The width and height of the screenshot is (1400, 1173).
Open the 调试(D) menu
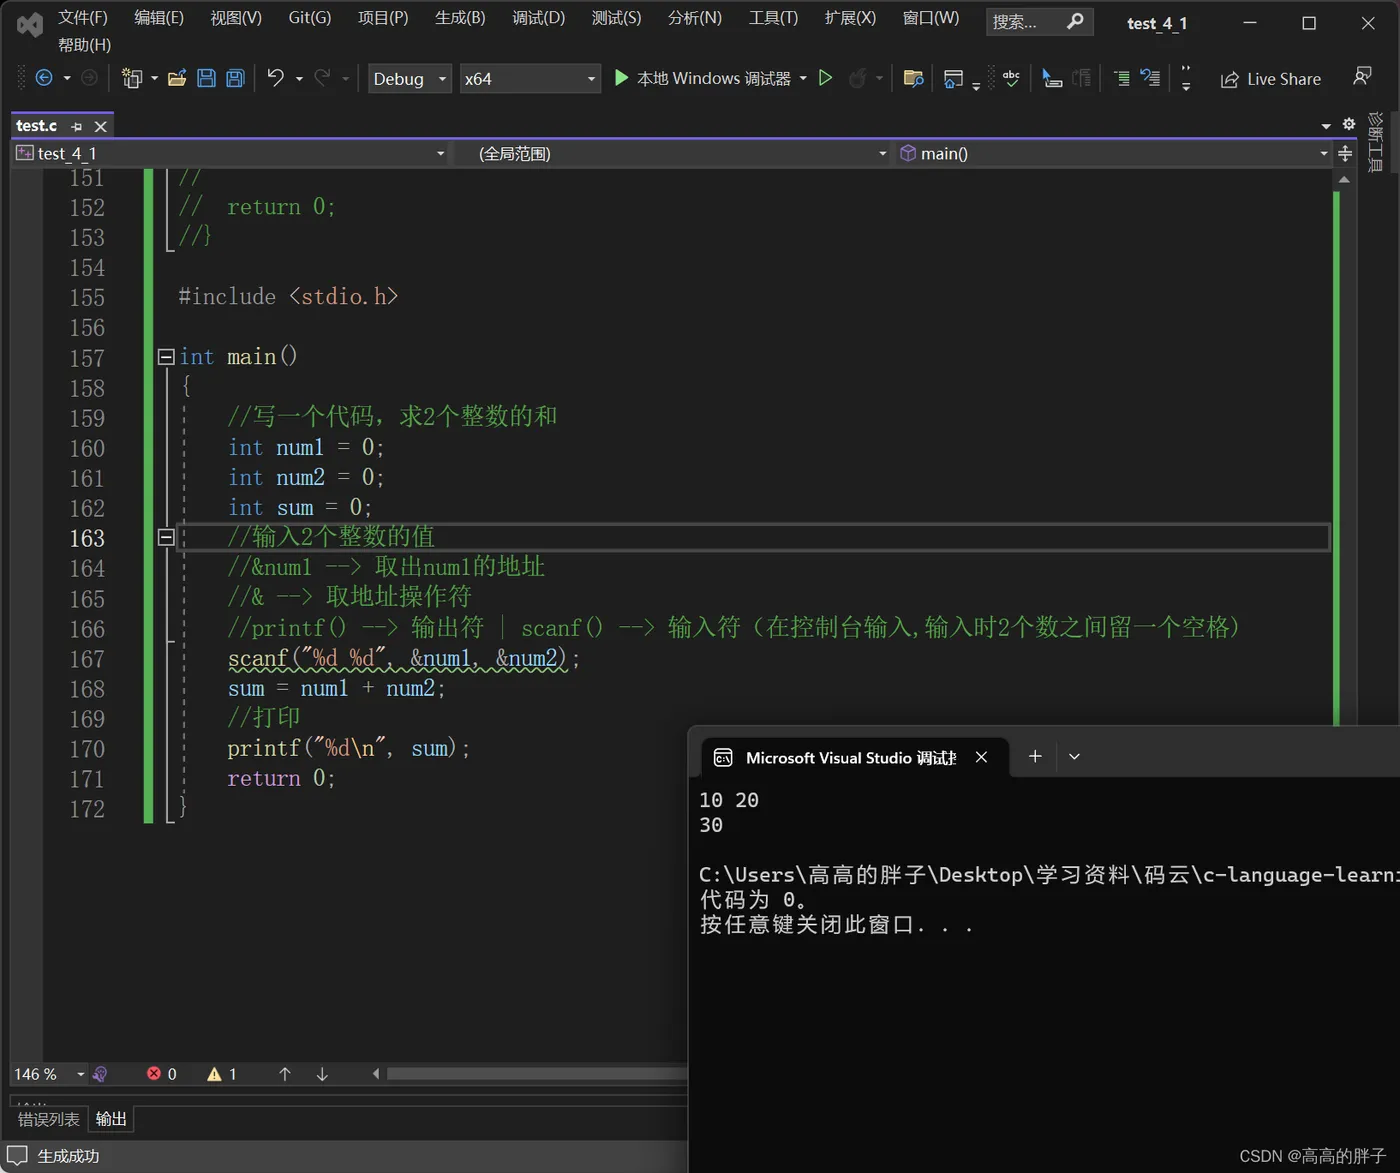pyautogui.click(x=538, y=18)
